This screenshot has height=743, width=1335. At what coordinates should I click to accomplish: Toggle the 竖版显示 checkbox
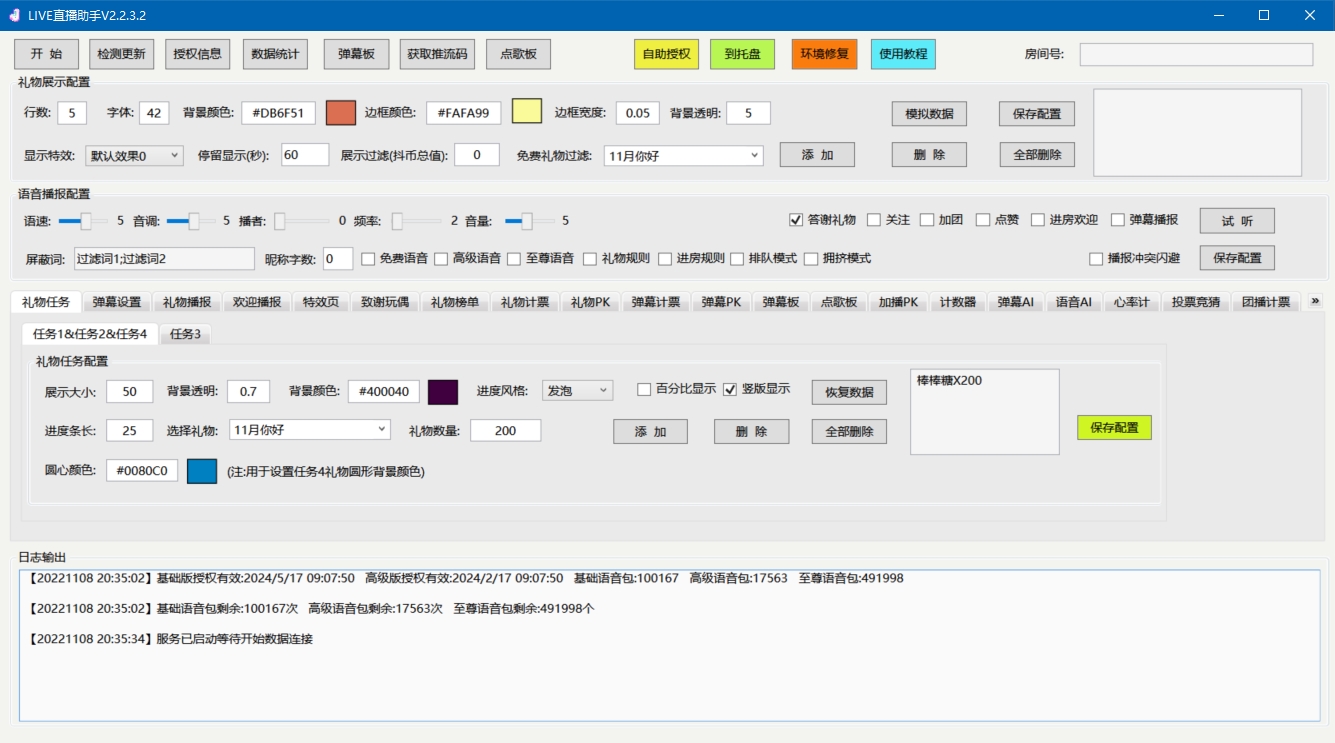[x=730, y=389]
